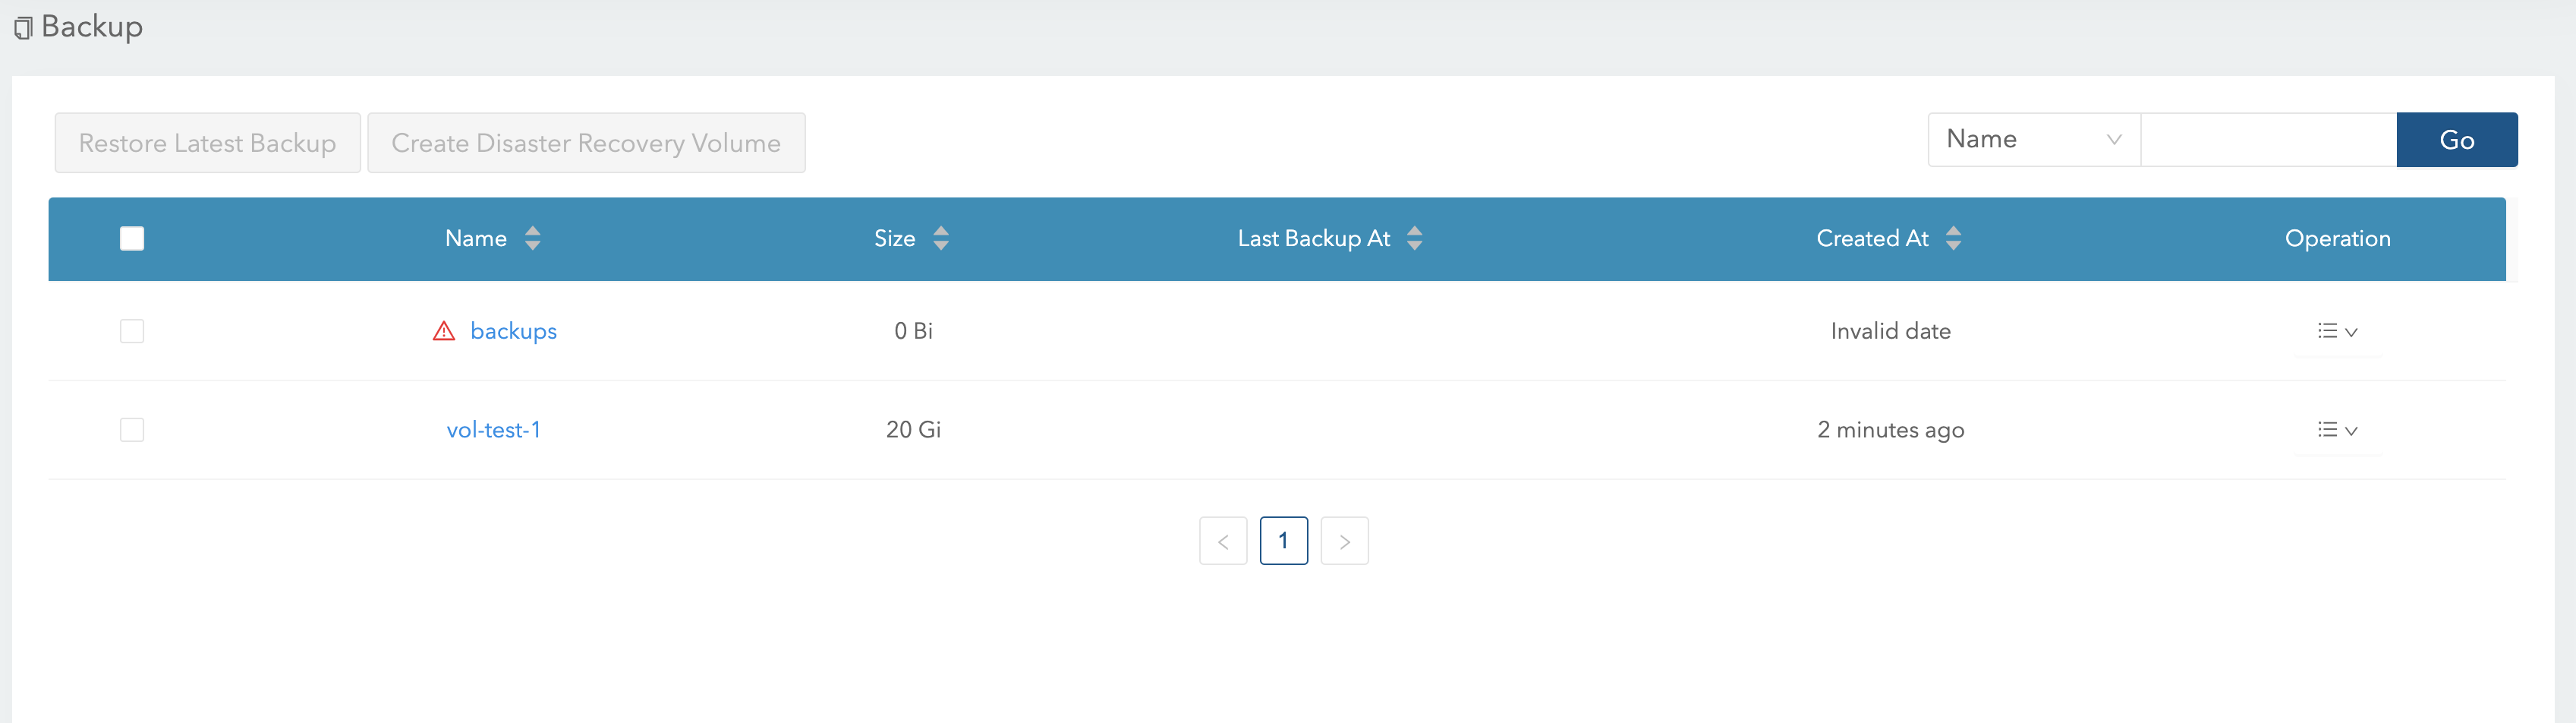Check the select-all checkbox in table header

[131, 238]
